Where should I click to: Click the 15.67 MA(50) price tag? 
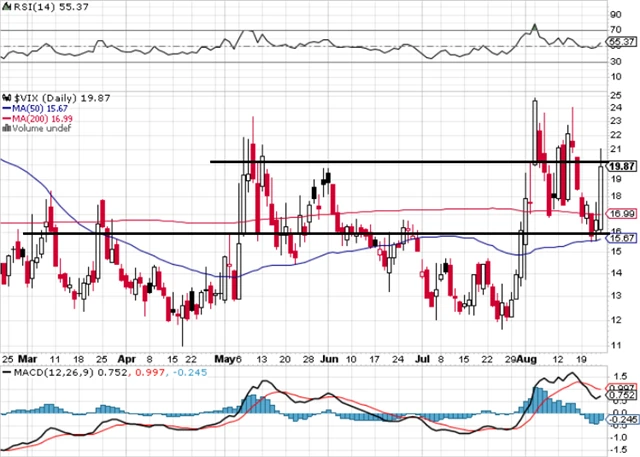coord(623,236)
